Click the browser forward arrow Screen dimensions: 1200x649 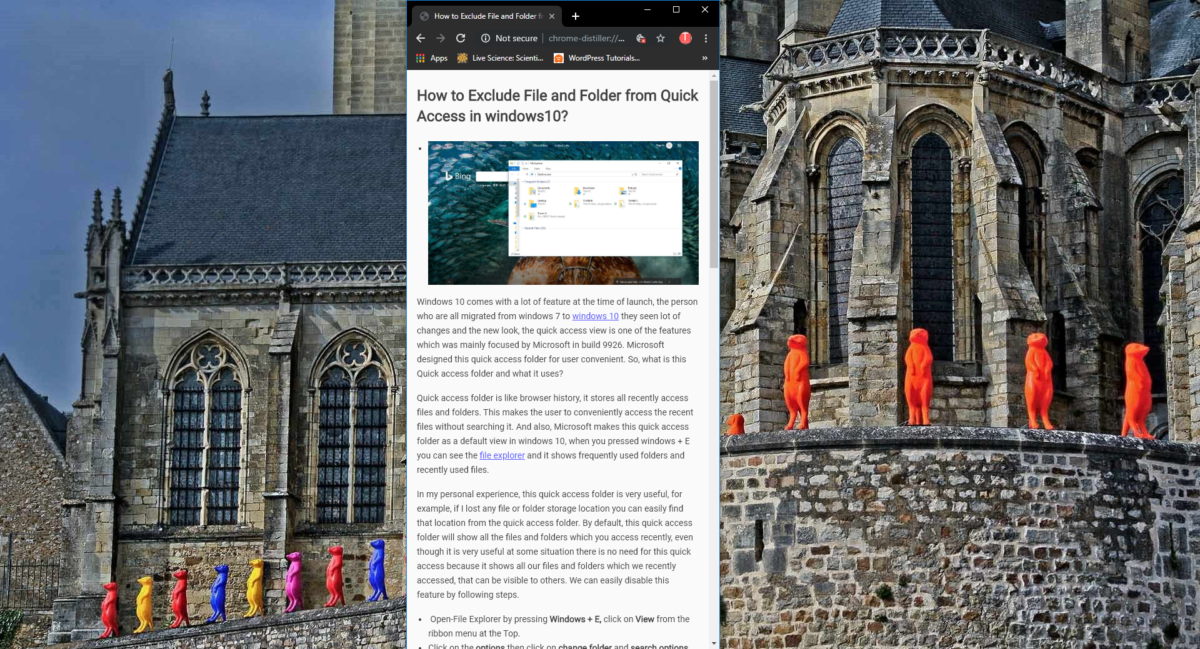440,38
